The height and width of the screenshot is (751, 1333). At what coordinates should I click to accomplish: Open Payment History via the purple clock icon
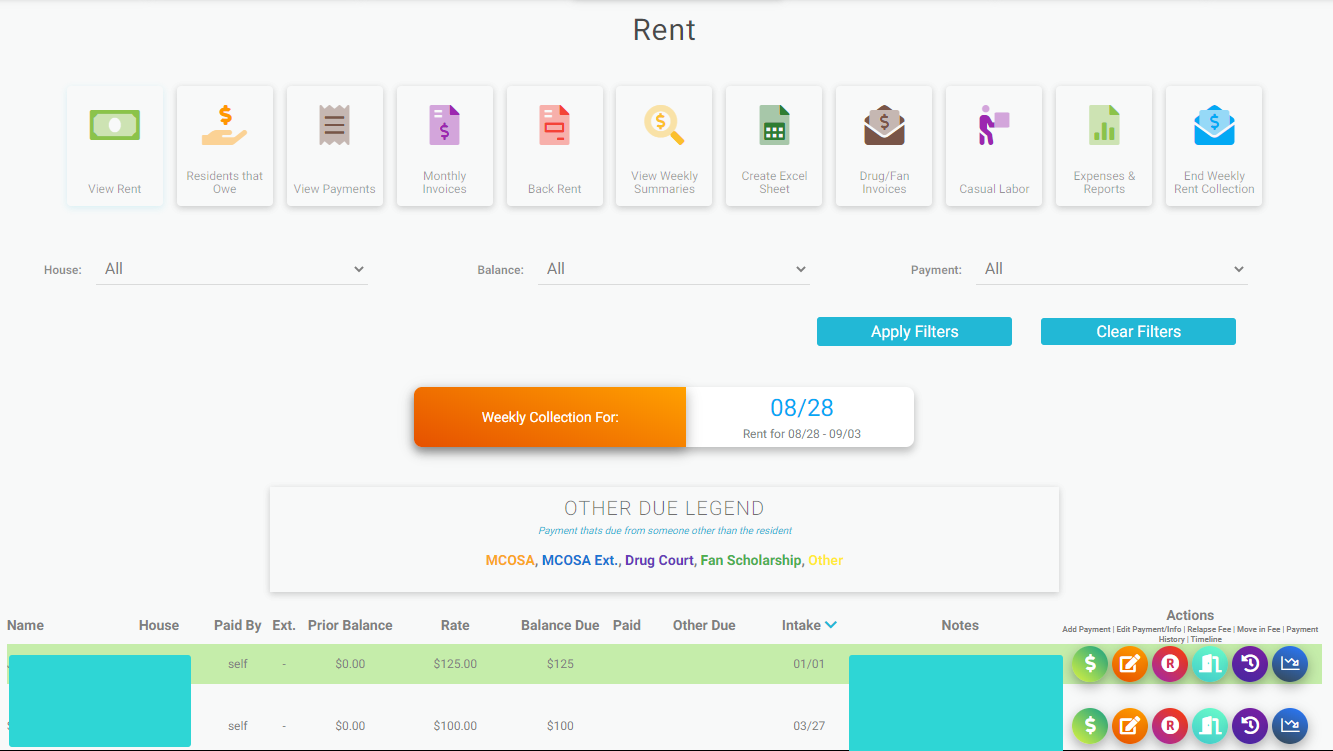1249,663
